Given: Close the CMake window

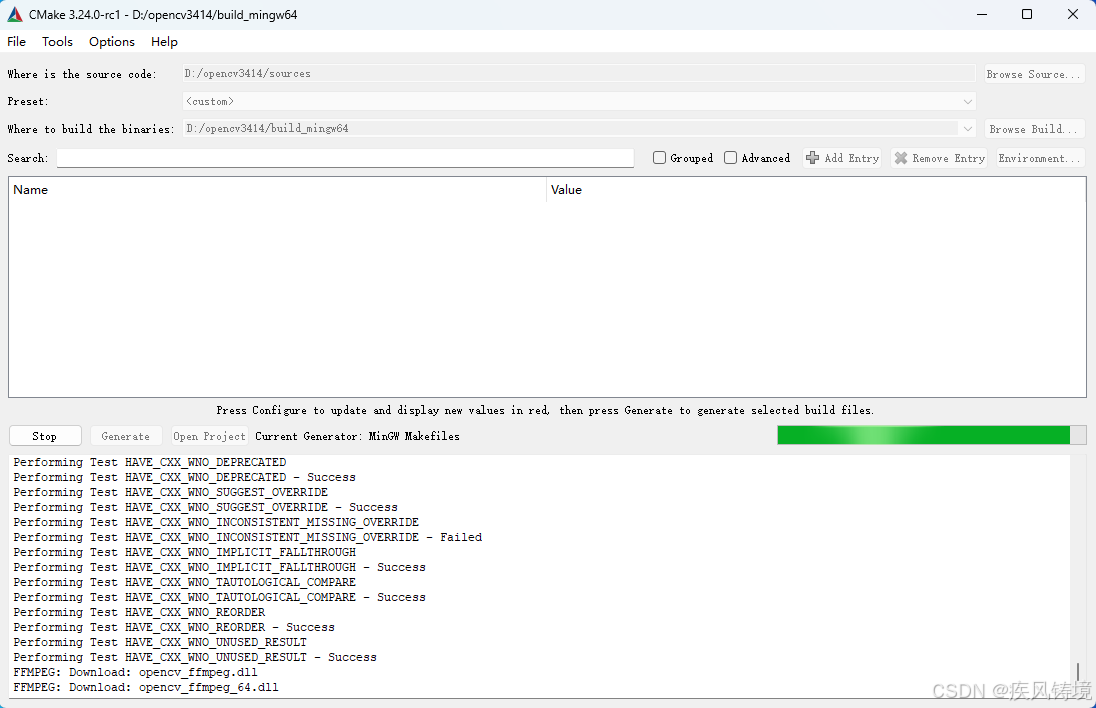Looking at the screenshot, I should 1073,14.
